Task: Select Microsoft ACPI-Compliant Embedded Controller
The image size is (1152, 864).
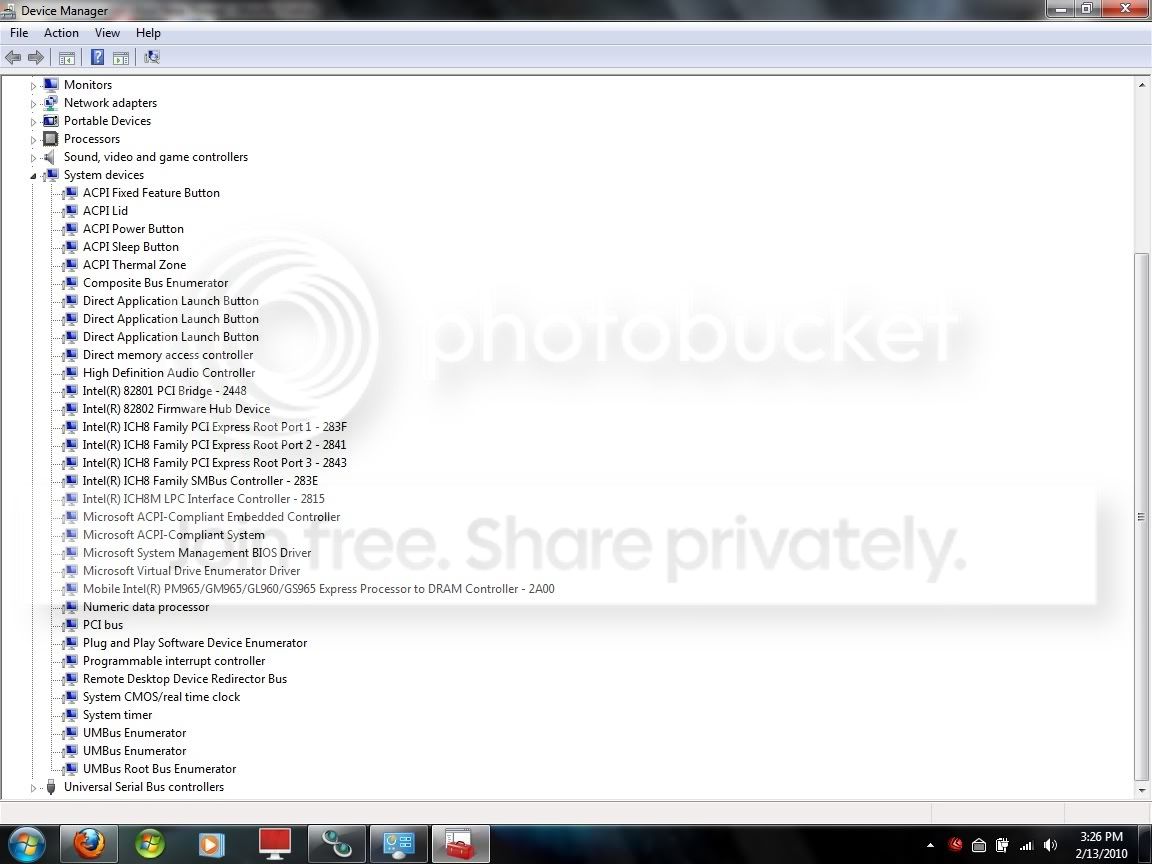Action: [212, 517]
